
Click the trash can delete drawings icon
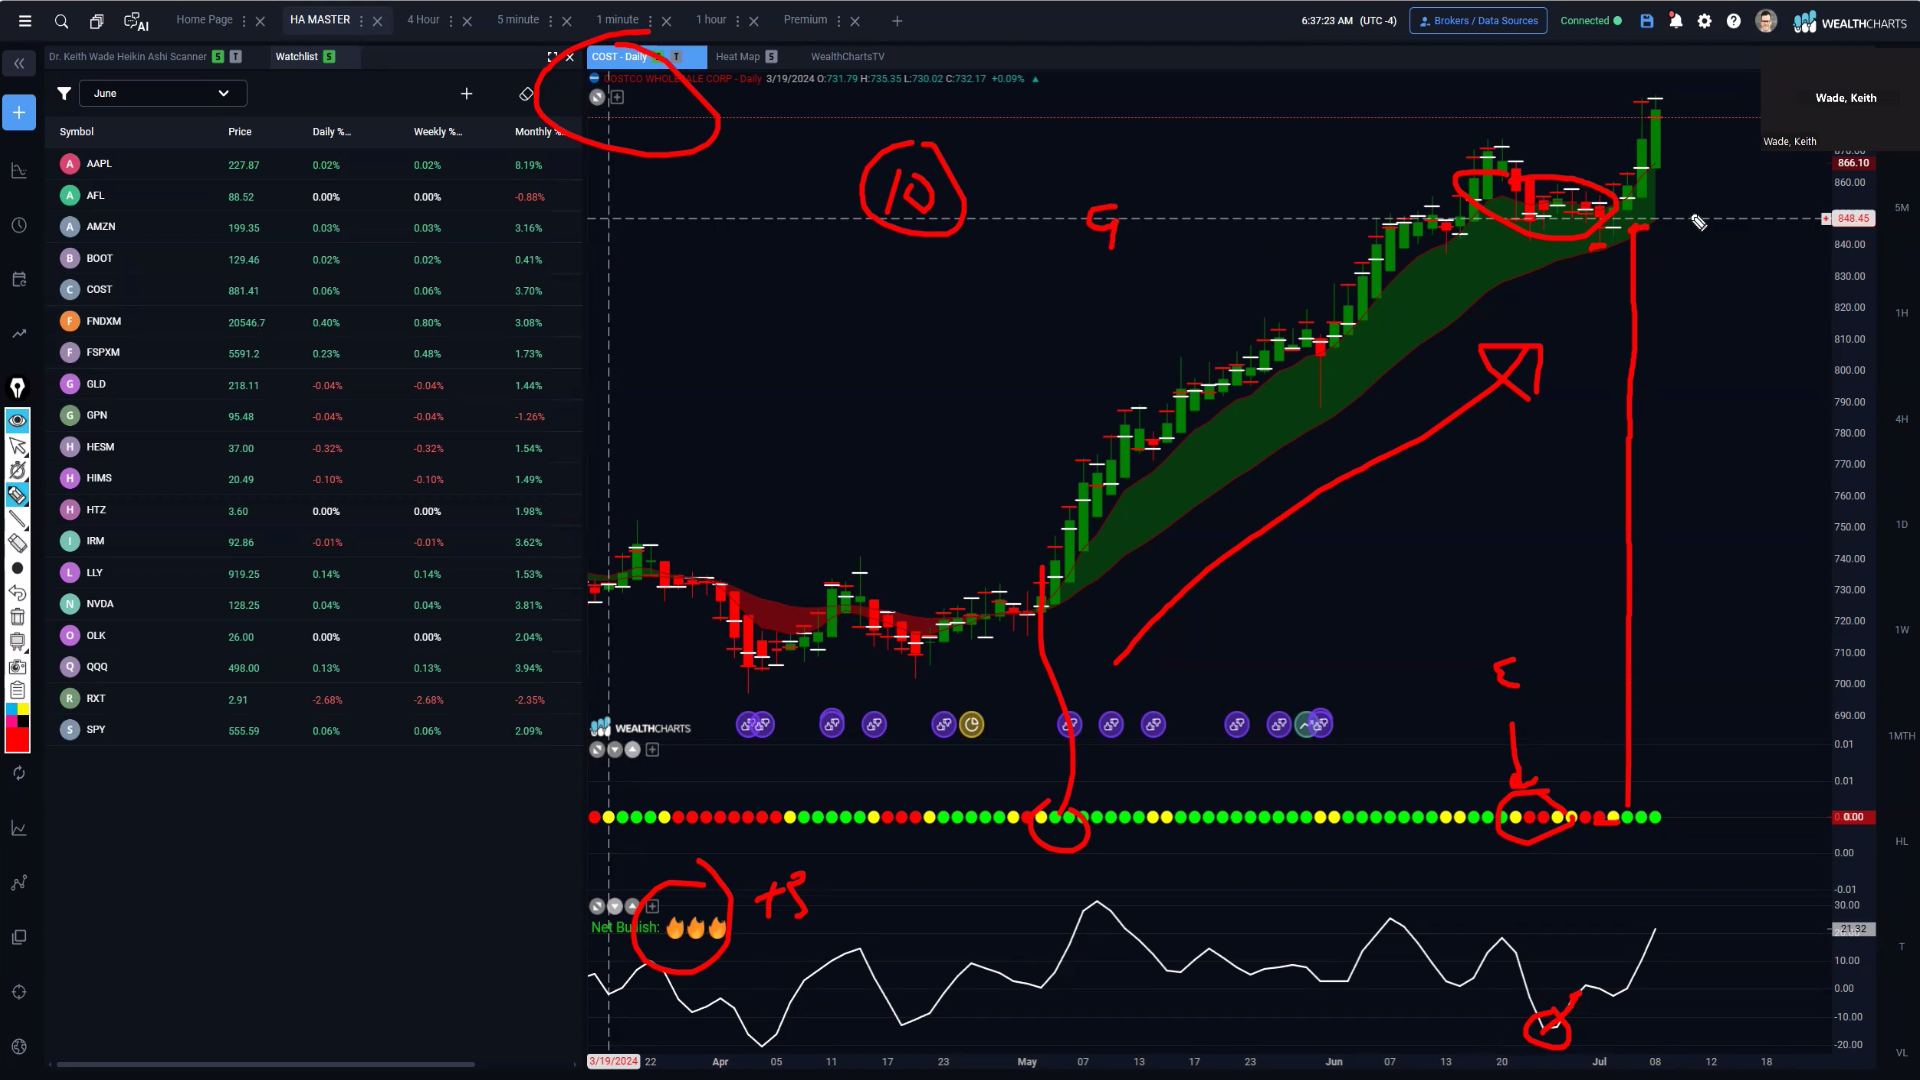coord(17,616)
